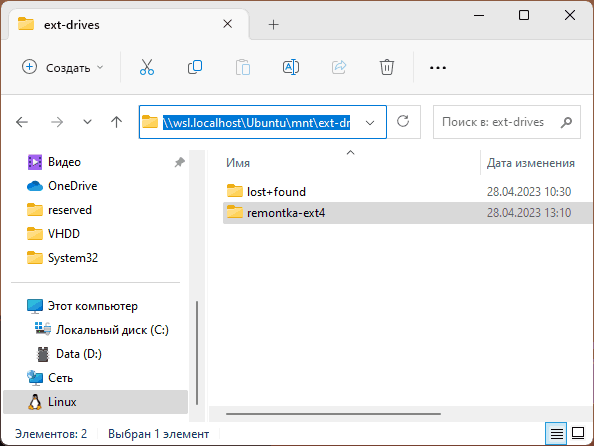Click the pin icon next to Видео
This screenshot has height=446, width=594.
click(180, 162)
